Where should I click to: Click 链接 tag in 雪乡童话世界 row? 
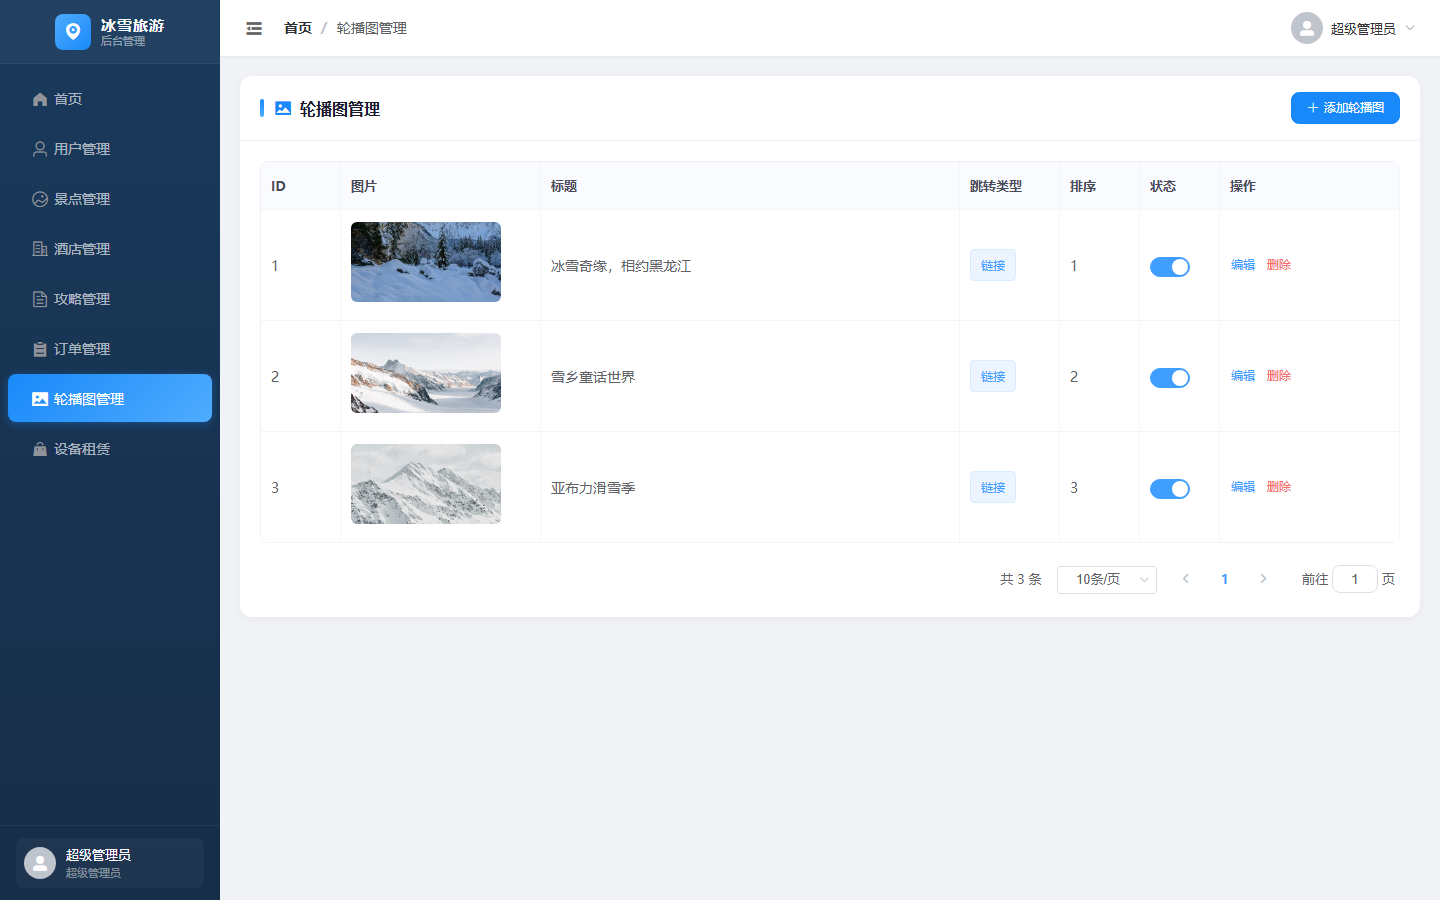[x=993, y=376]
